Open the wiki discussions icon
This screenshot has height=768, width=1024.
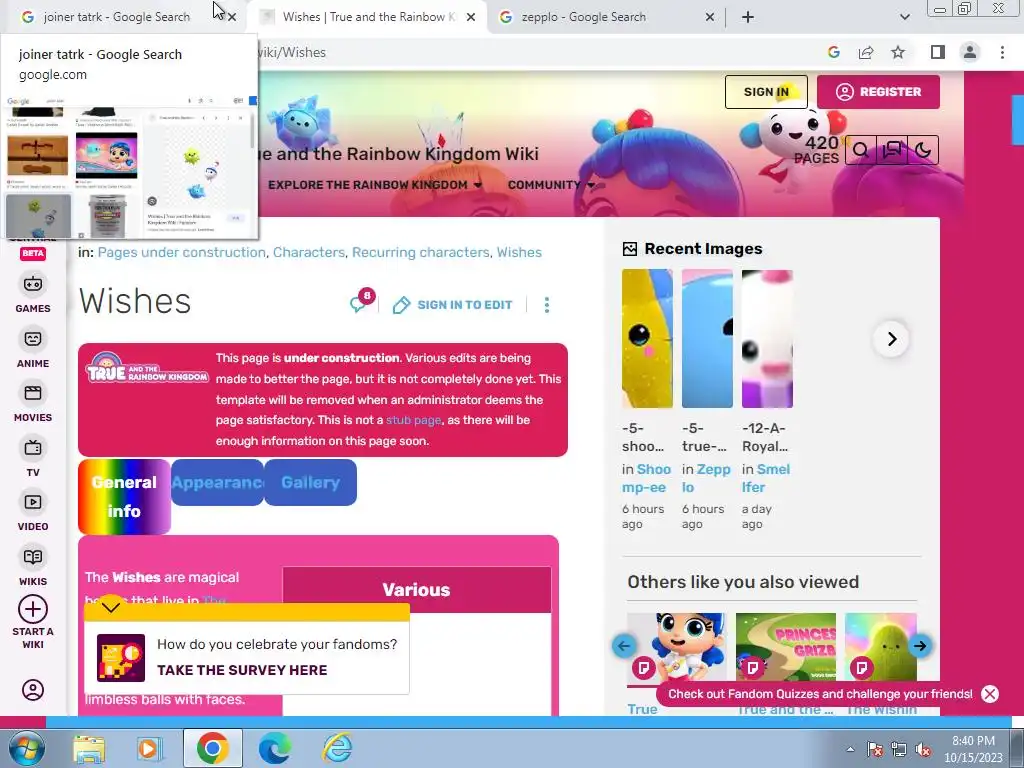point(891,150)
